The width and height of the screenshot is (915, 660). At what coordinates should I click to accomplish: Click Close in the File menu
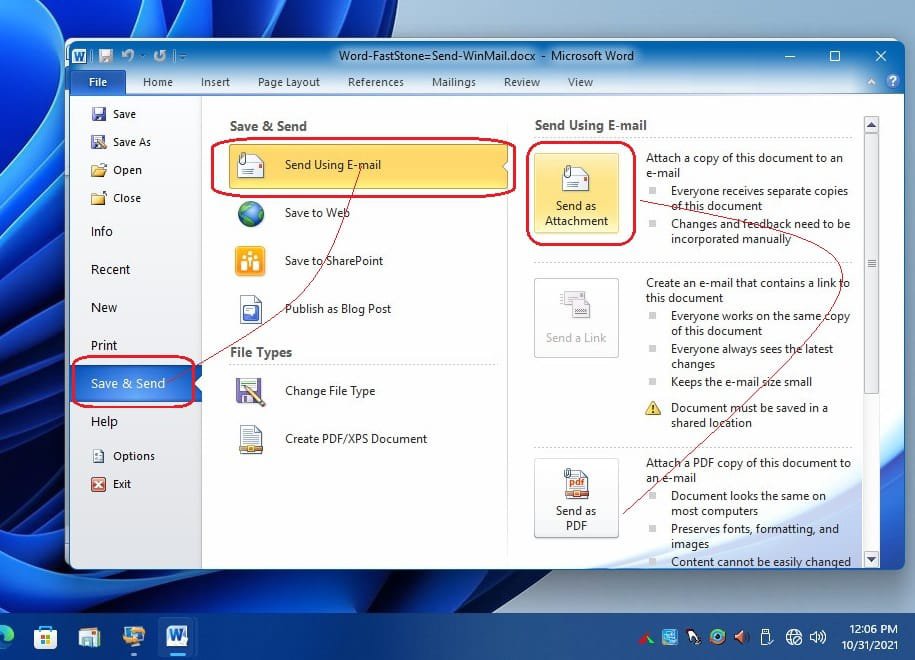[x=116, y=198]
